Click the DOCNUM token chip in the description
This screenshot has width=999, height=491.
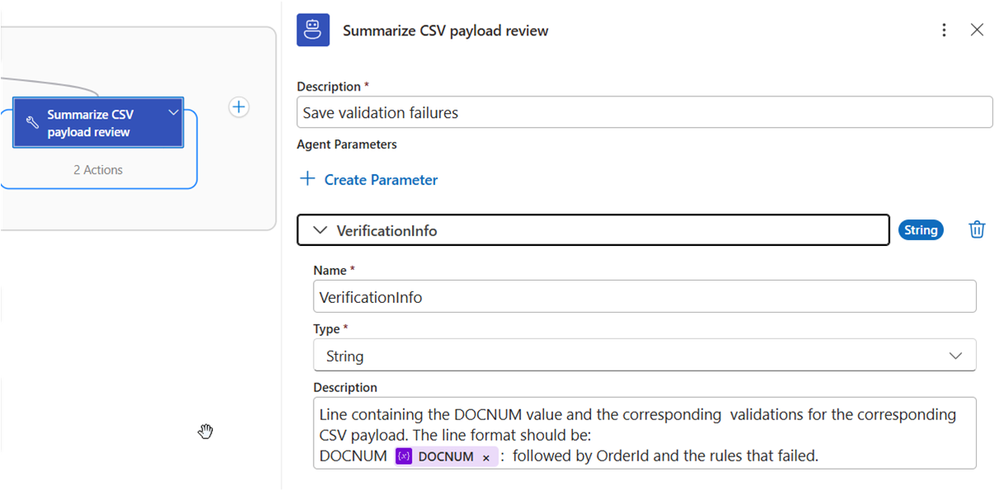pos(446,457)
